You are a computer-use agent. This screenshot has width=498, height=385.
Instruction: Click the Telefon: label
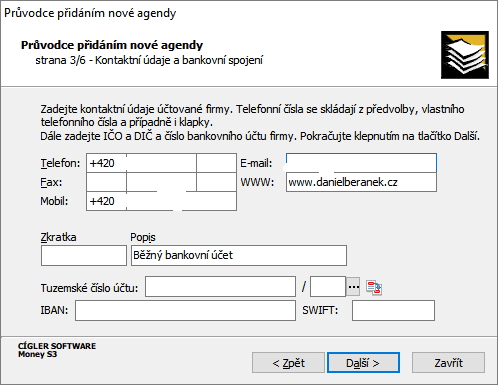60,163
